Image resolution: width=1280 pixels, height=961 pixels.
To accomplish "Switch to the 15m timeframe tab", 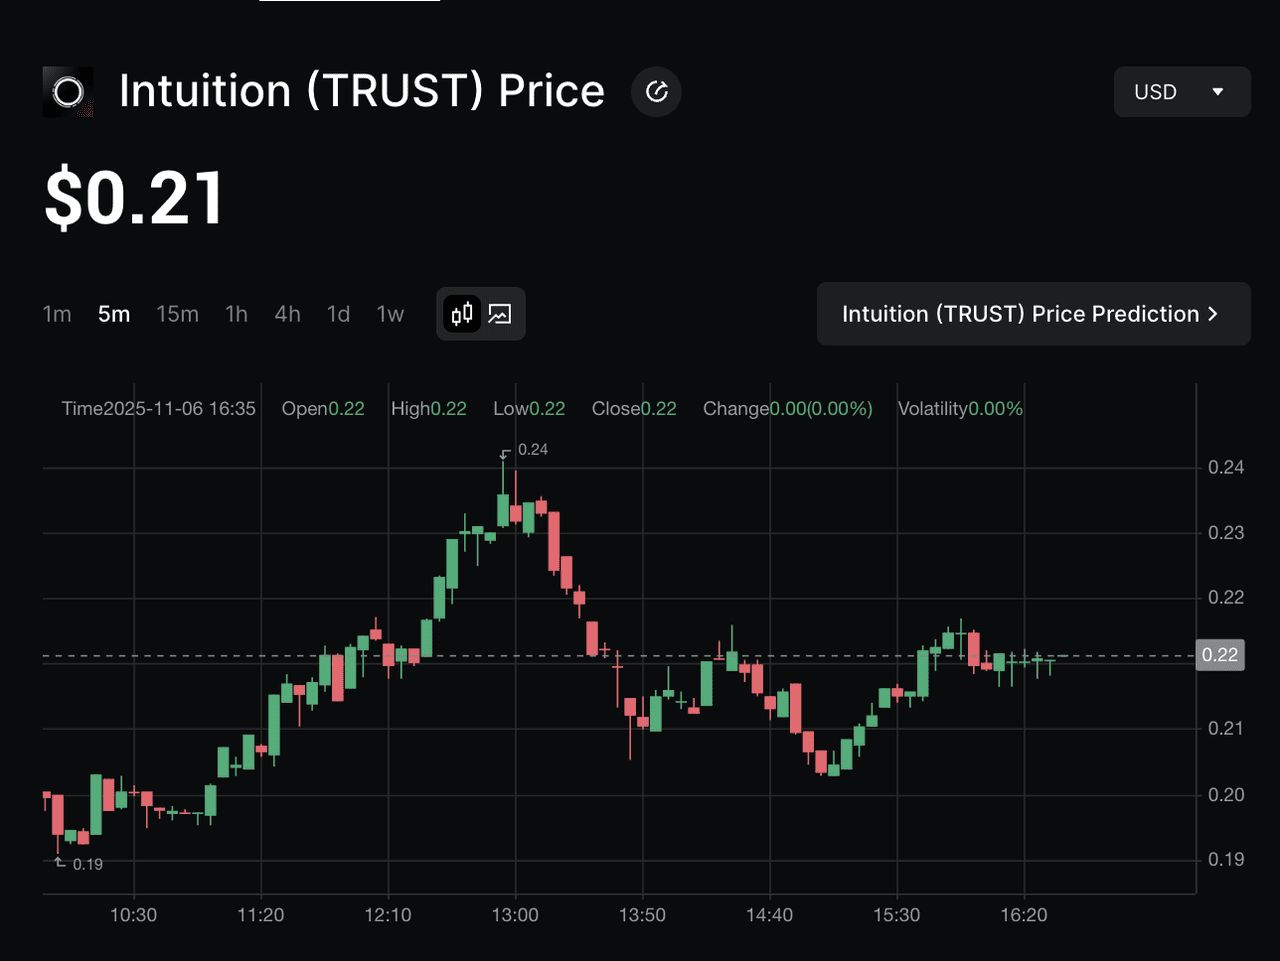I will [x=177, y=313].
